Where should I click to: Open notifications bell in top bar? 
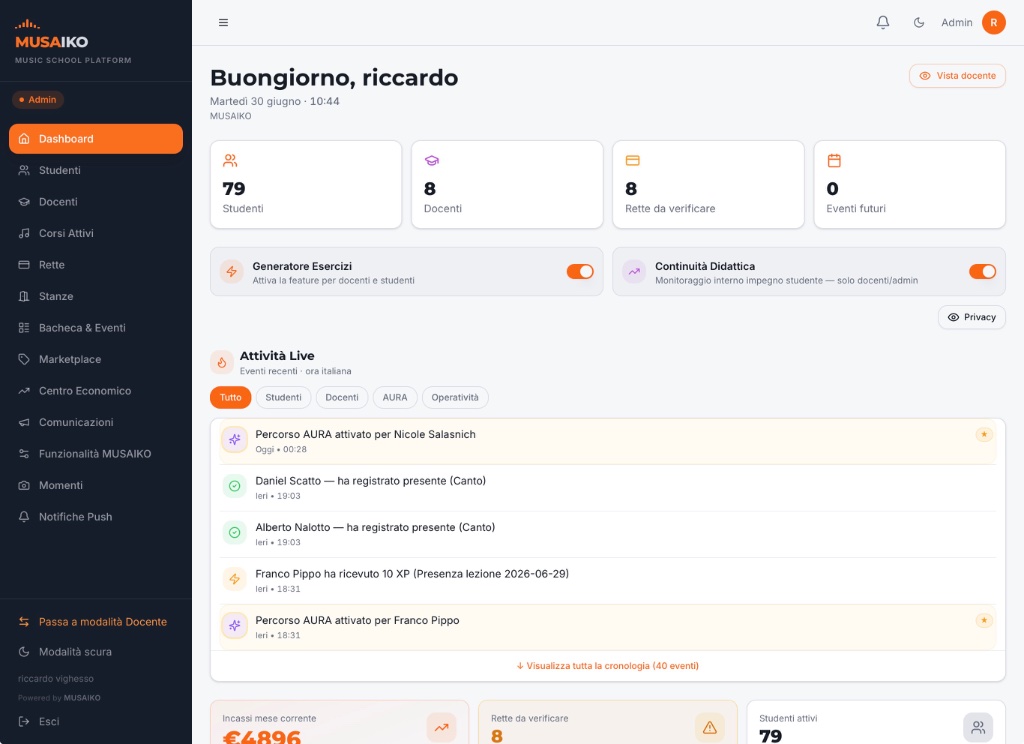click(x=883, y=23)
